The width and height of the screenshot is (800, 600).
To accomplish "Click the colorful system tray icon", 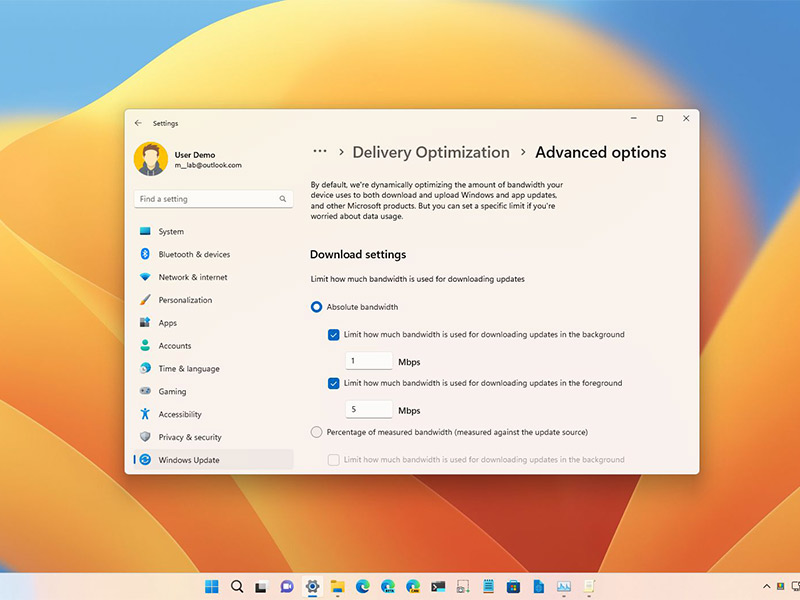I will click(x=780, y=586).
